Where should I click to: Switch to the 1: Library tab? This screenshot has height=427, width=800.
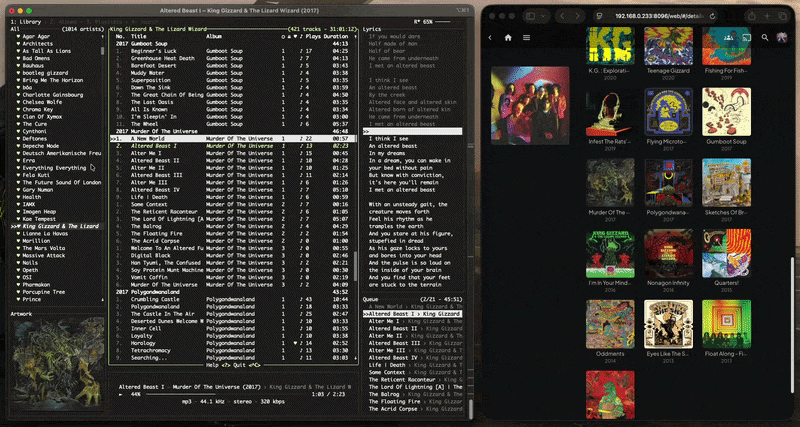27,22
